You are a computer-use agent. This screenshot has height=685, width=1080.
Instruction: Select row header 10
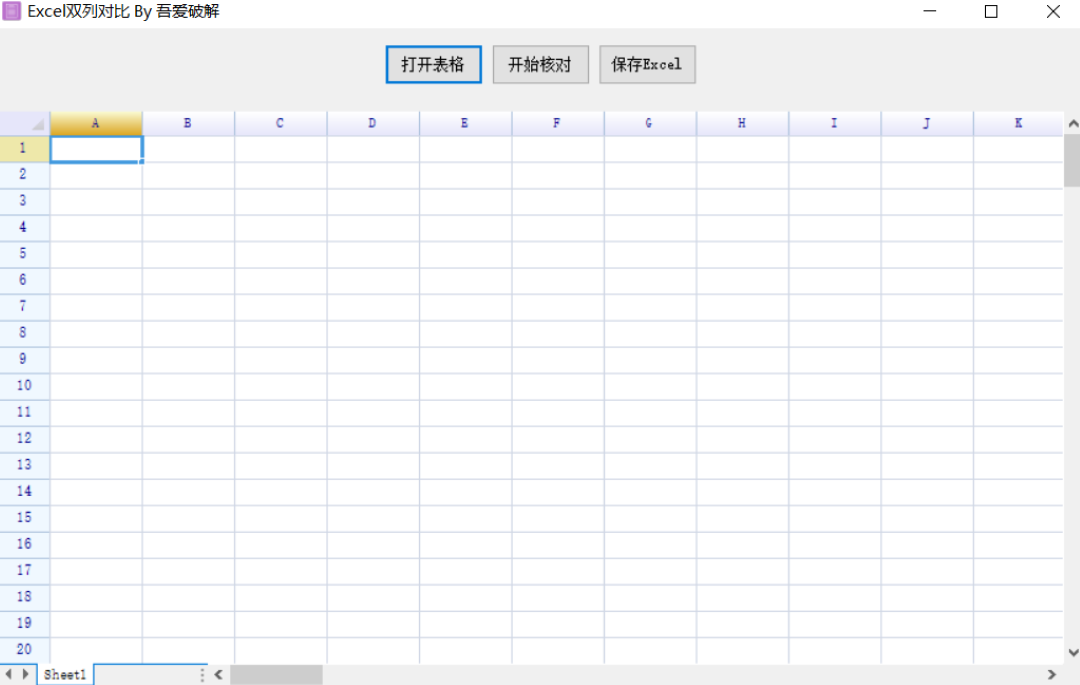(x=23, y=385)
